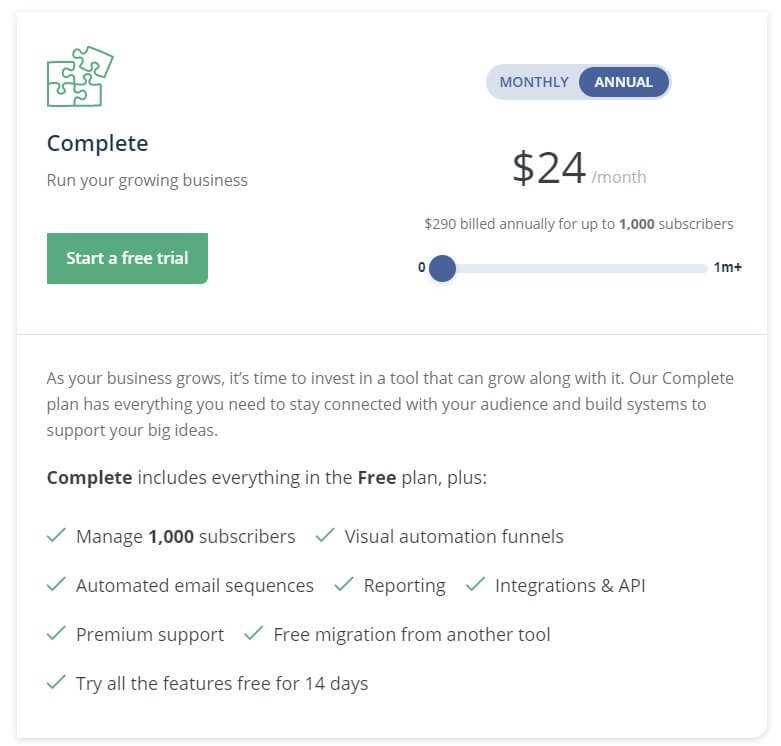Start a free trial
This screenshot has height=746, width=781.
point(128,258)
